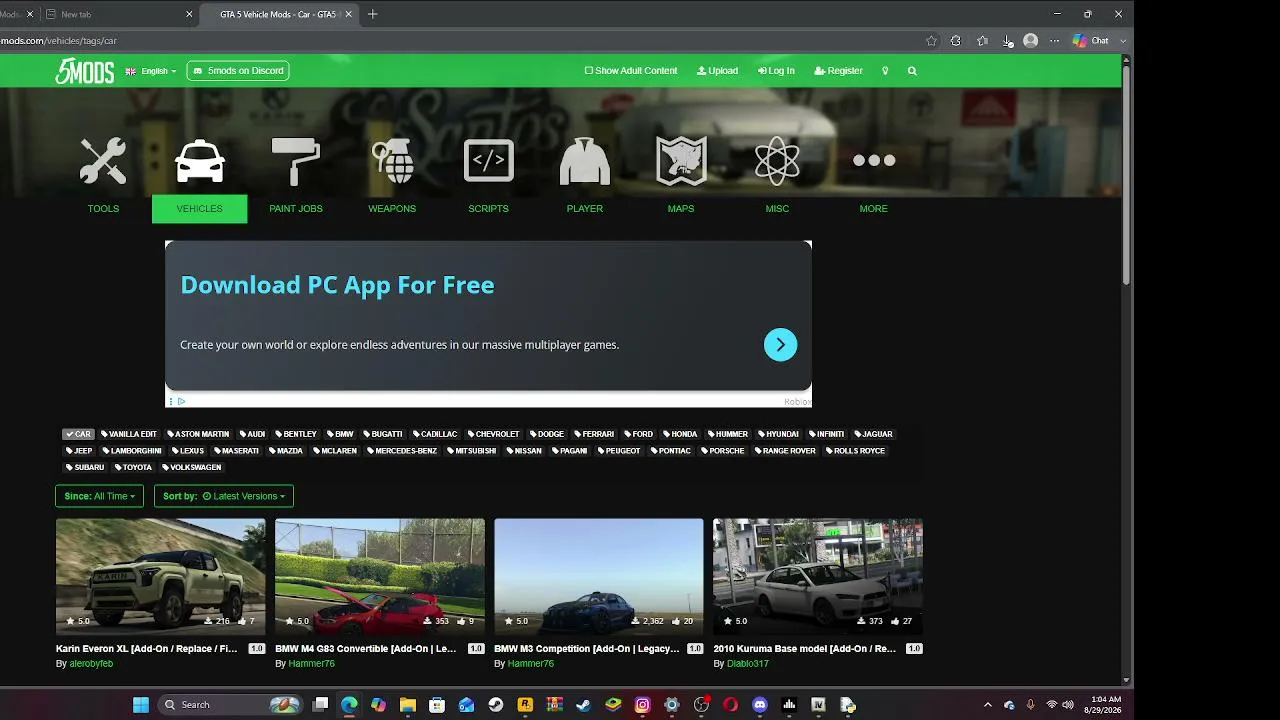This screenshot has height=720, width=1280.
Task: Expand the Chat sidebar dropdown chevron
Action: [x=1124, y=41]
